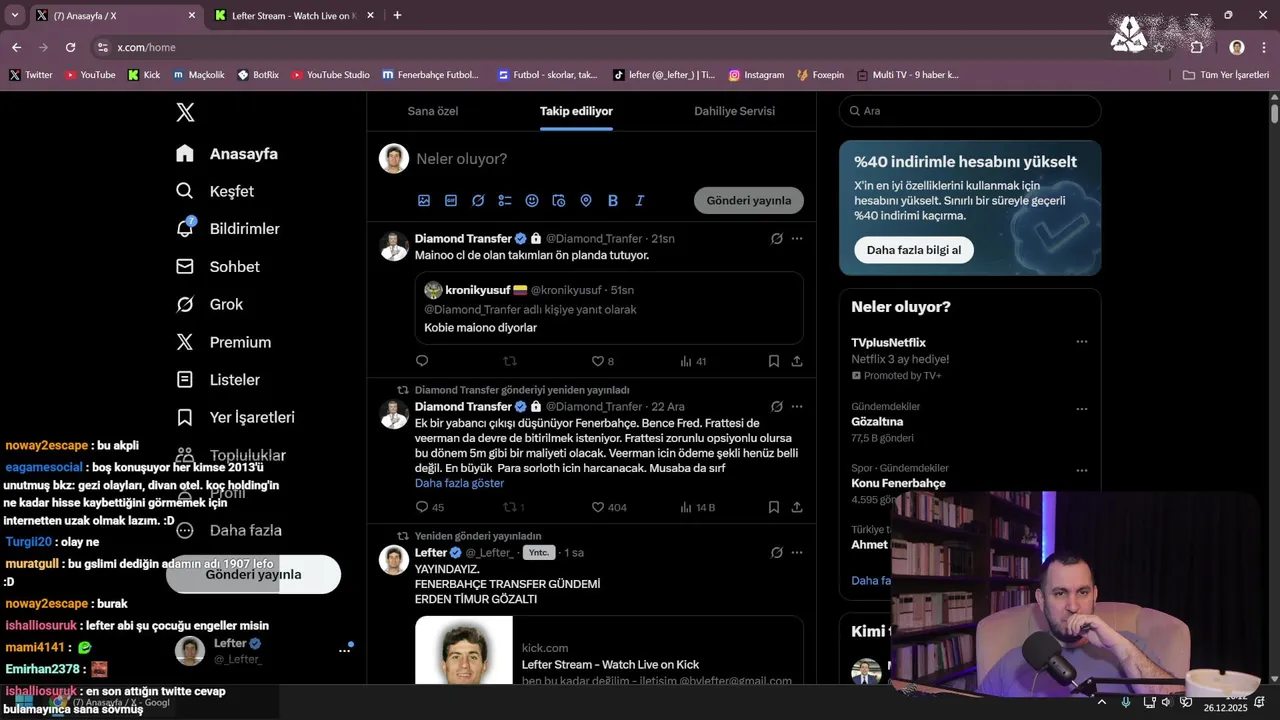The width and height of the screenshot is (1280, 720).
Task: Schedule the post with calendar icon
Action: tap(559, 200)
